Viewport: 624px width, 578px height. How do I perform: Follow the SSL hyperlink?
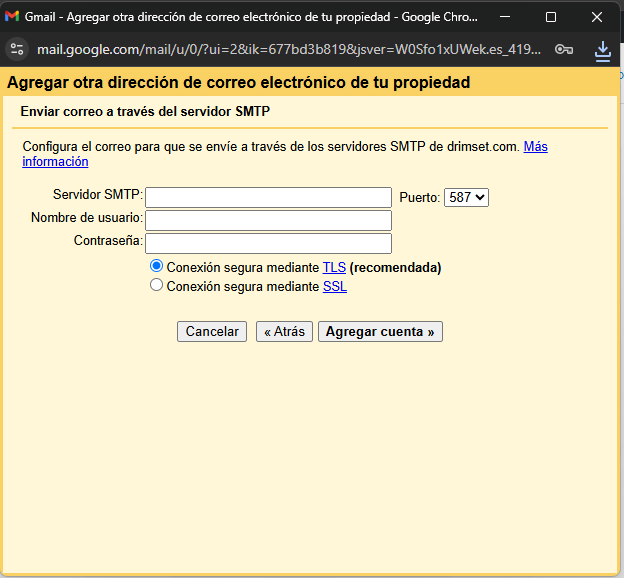point(335,286)
